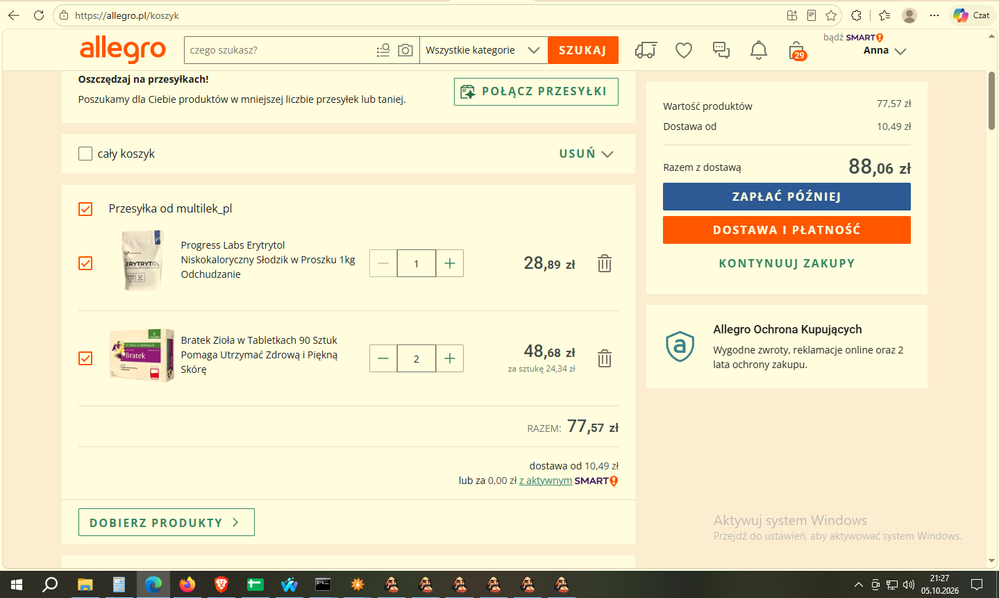
Task: Open browser profile avatar
Action: [909, 15]
